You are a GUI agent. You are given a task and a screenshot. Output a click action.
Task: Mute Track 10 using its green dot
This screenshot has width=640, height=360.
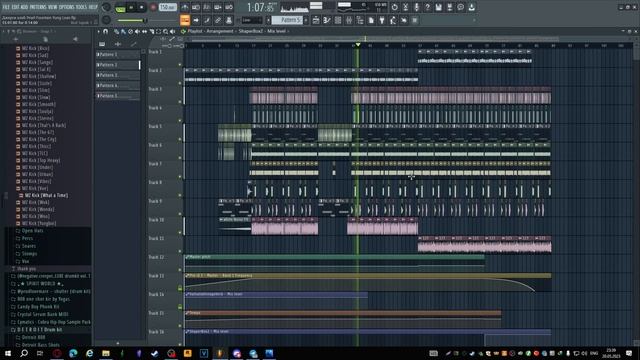coord(180,233)
